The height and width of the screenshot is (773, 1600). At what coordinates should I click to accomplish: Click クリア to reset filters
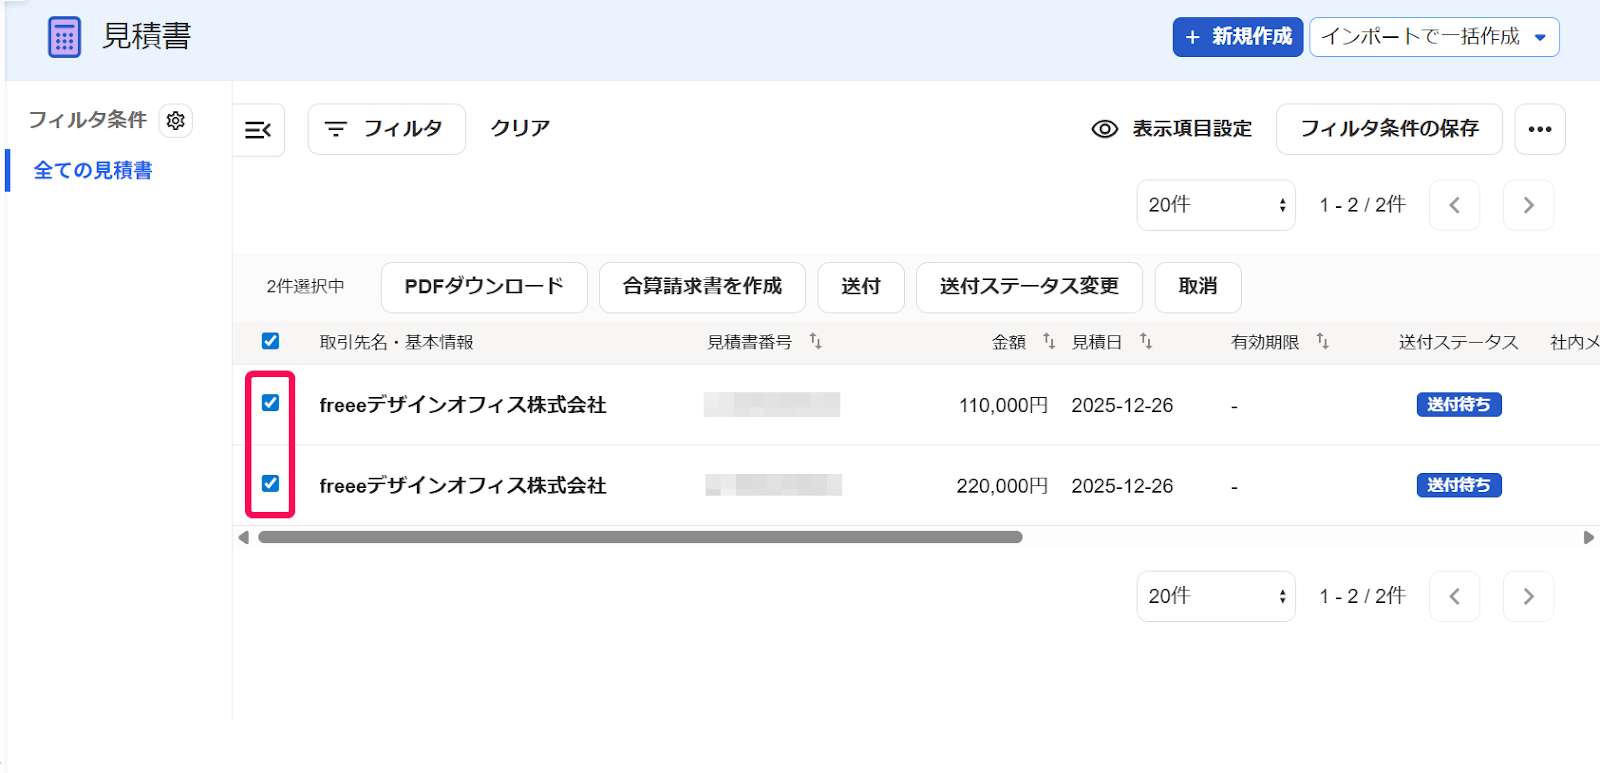520,128
